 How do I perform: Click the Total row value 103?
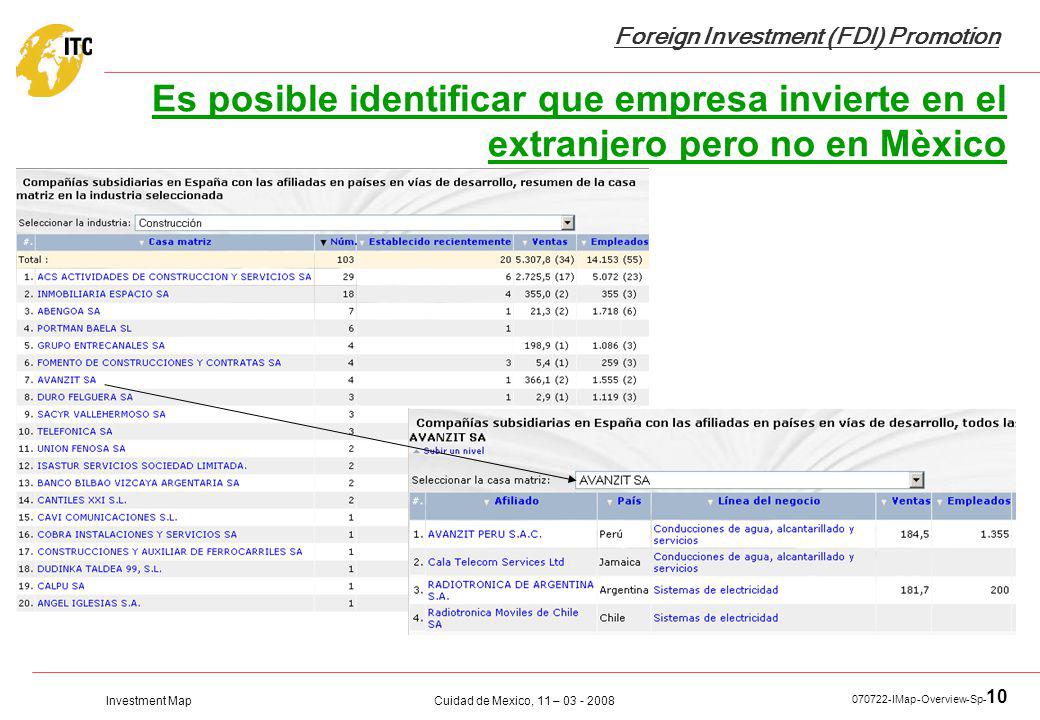click(346, 260)
